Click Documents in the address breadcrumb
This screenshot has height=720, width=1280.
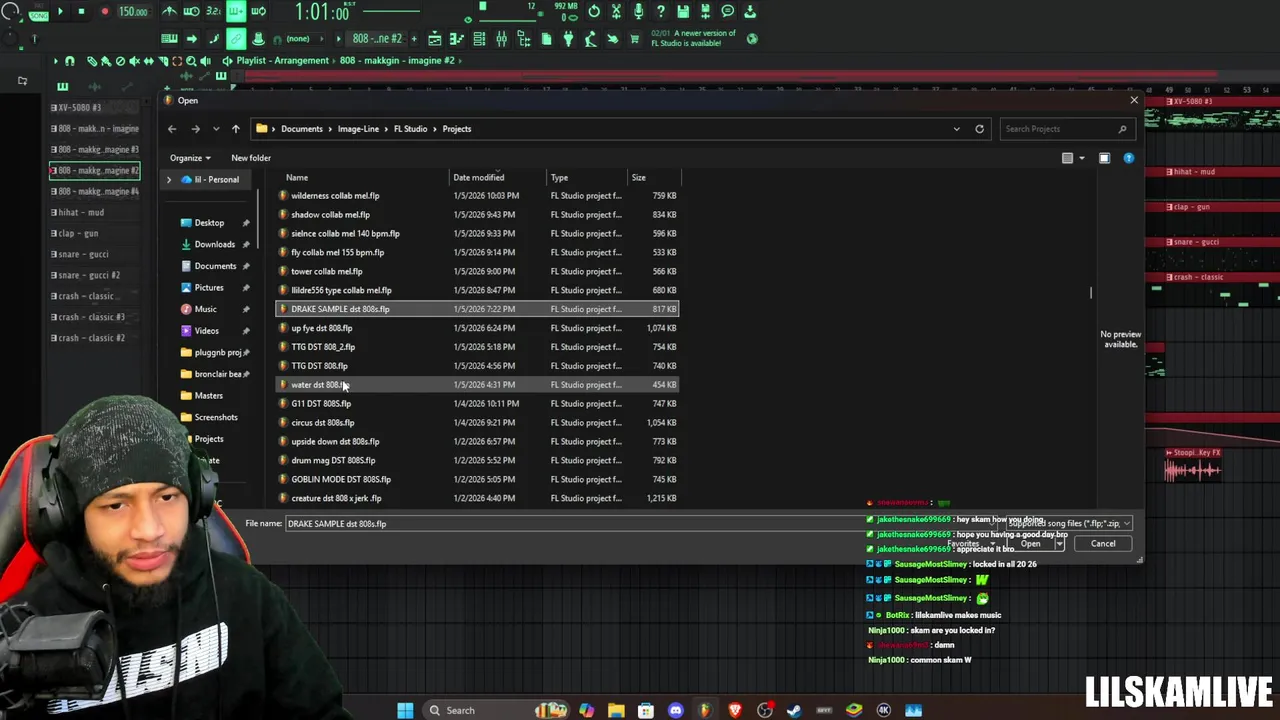click(x=301, y=129)
